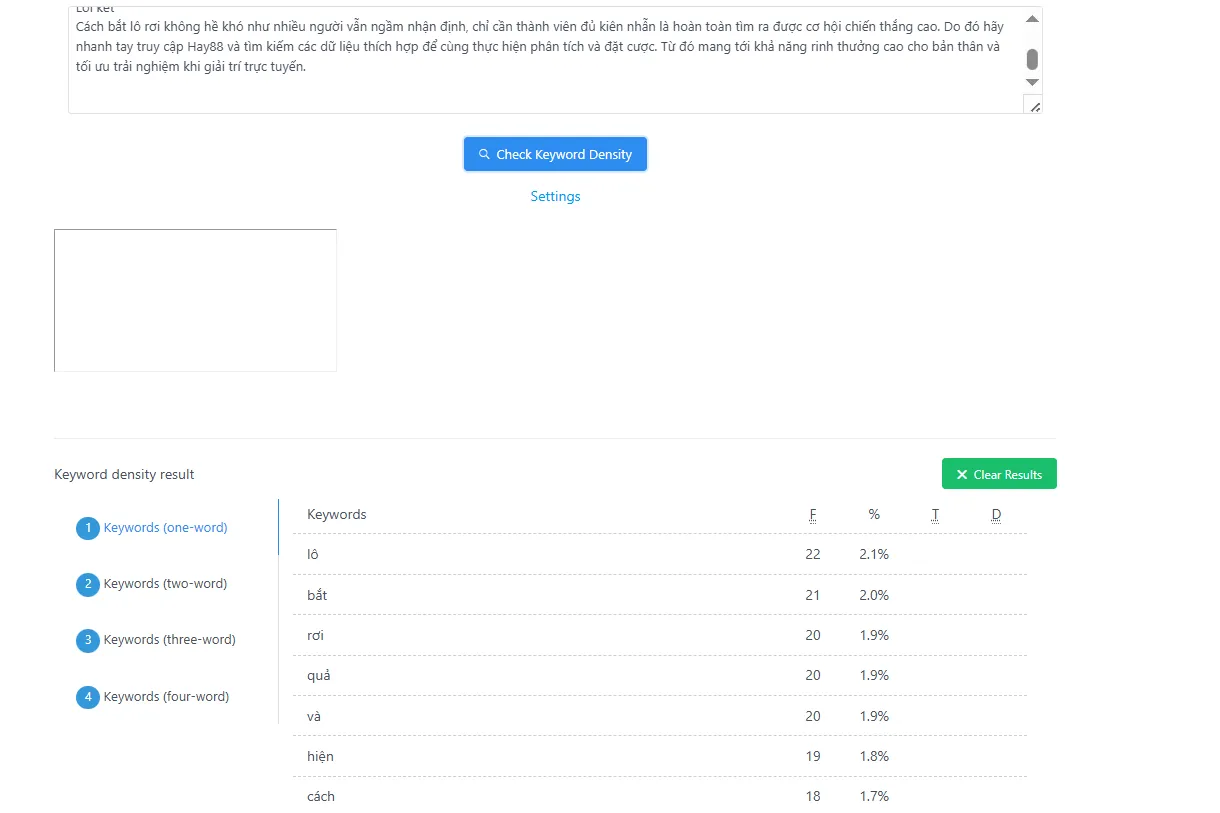Viewport: 1220px width, 813px height.
Task: Click numbered circle 4 for four-word keywords
Action: [x=88, y=697]
